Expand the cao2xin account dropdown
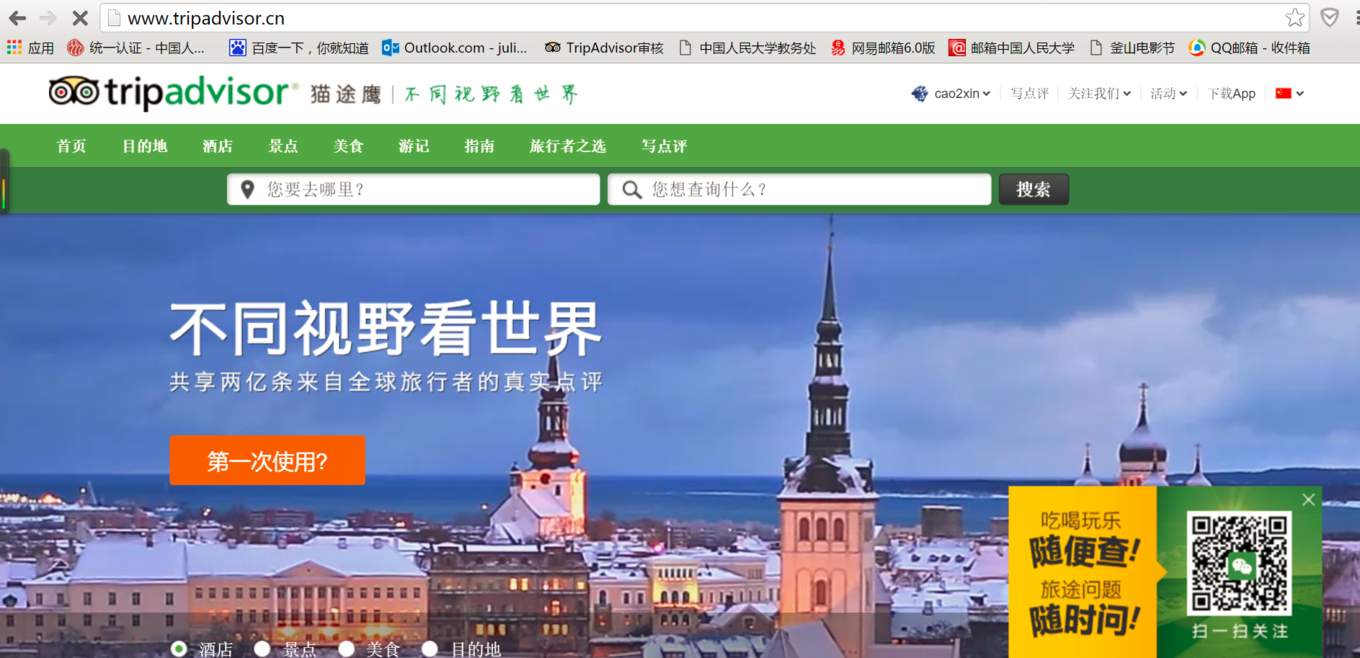Image resolution: width=1360 pixels, height=658 pixels. 986,94
